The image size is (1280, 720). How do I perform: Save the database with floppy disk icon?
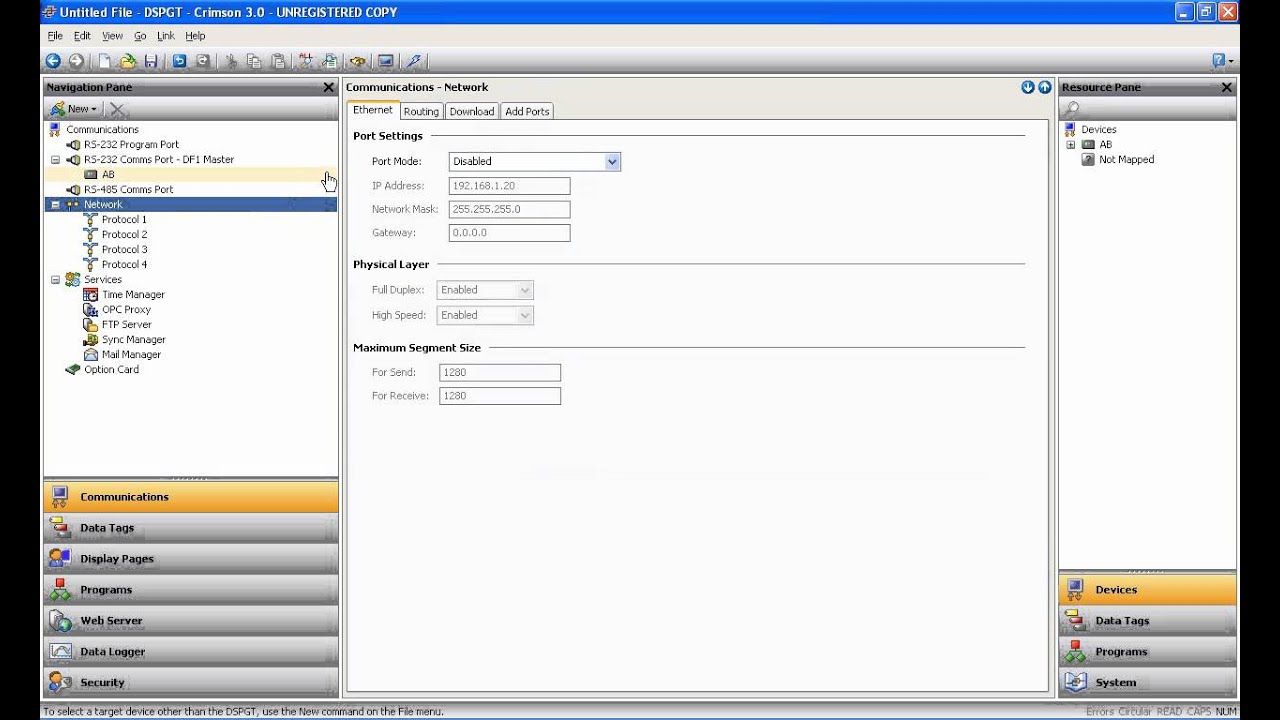coord(150,61)
